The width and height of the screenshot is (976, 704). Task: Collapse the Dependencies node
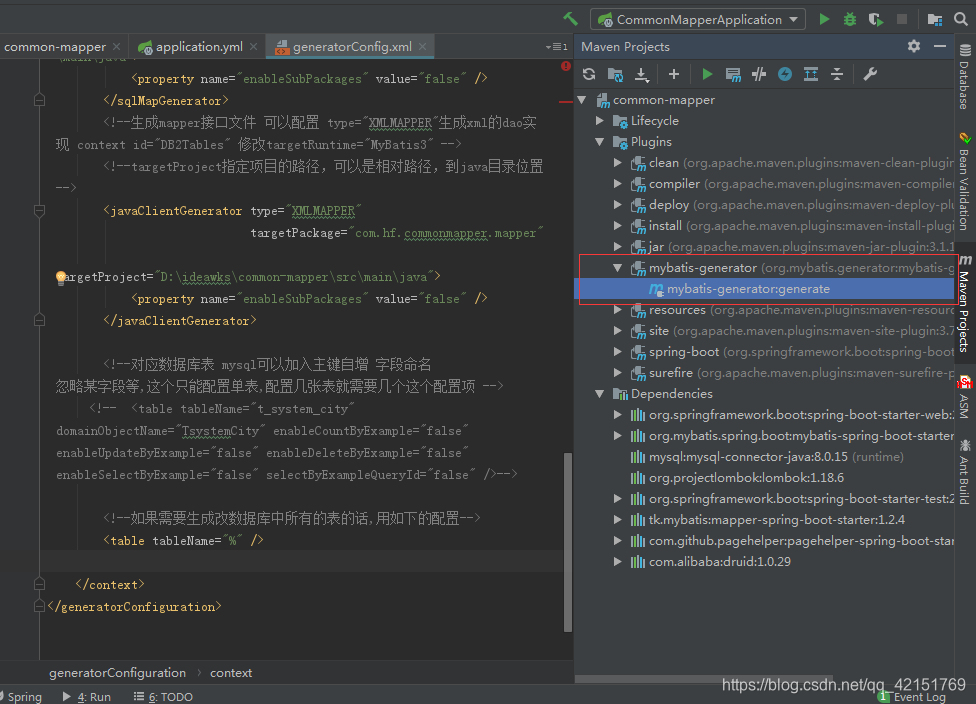[599, 394]
